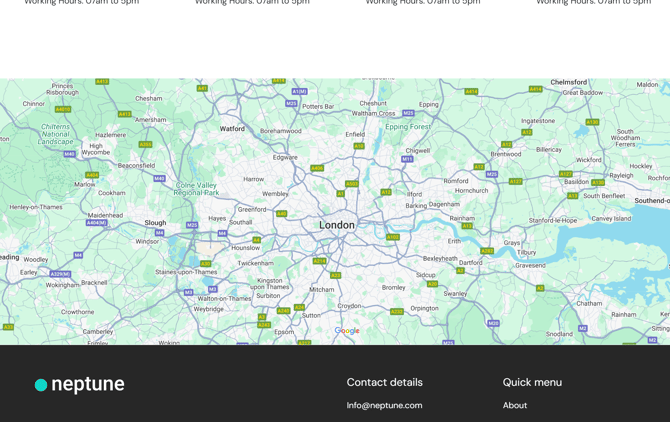Click the Enfield map label
670x422 pixels.
[x=355, y=134]
